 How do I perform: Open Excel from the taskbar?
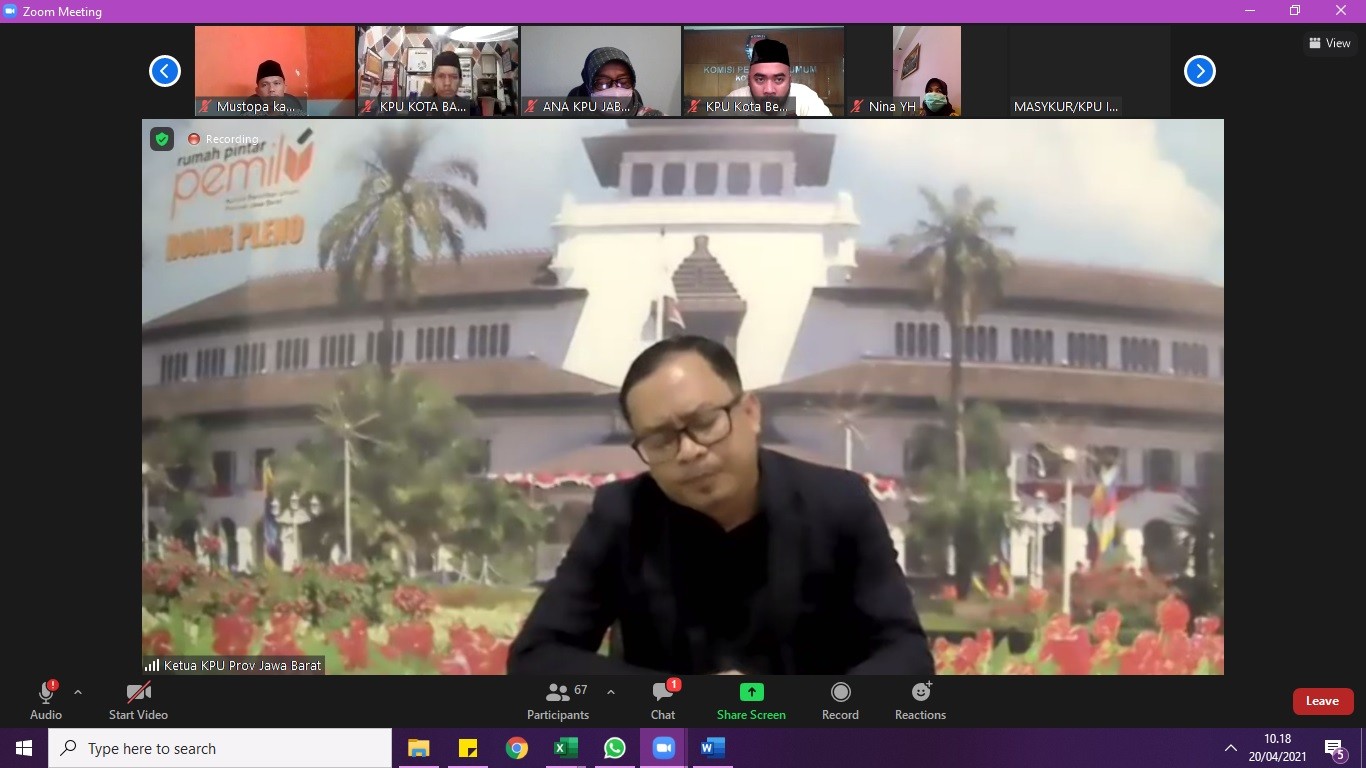(x=566, y=748)
